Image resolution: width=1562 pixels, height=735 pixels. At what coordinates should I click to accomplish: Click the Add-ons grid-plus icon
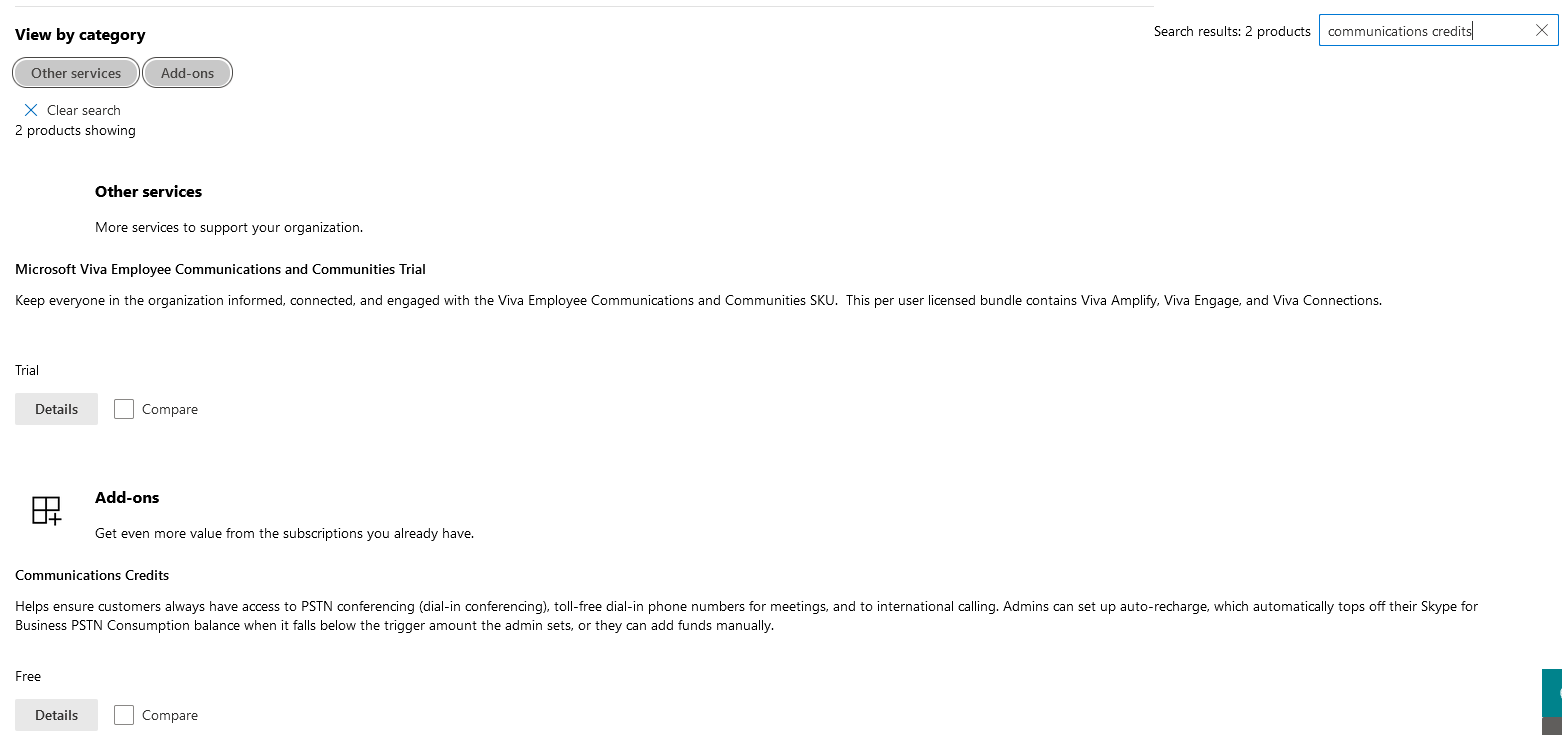(x=47, y=510)
